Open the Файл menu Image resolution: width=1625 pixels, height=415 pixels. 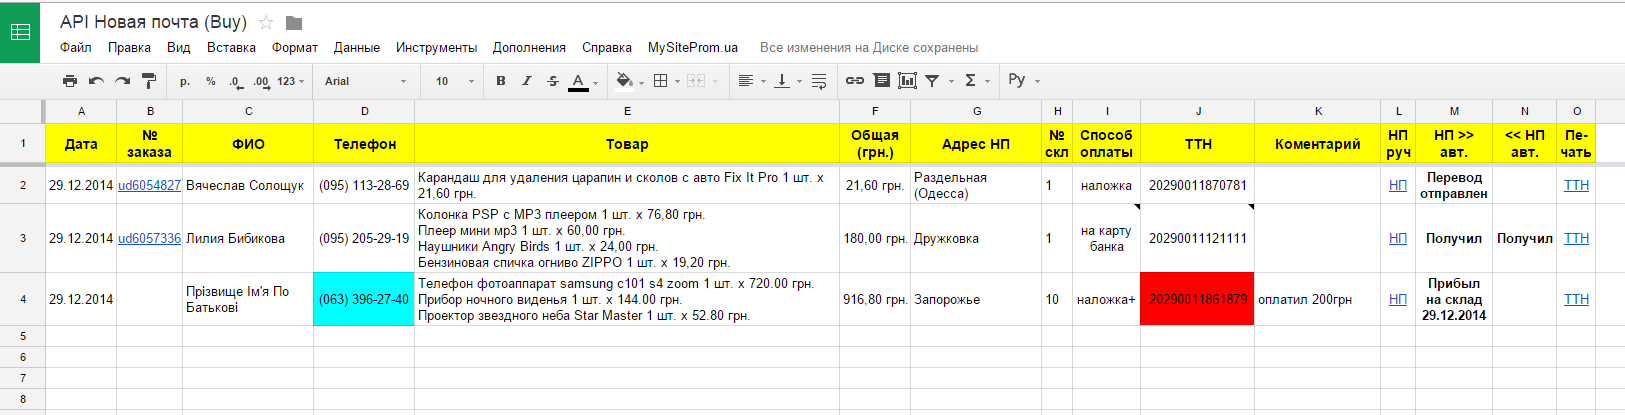[x=76, y=47]
